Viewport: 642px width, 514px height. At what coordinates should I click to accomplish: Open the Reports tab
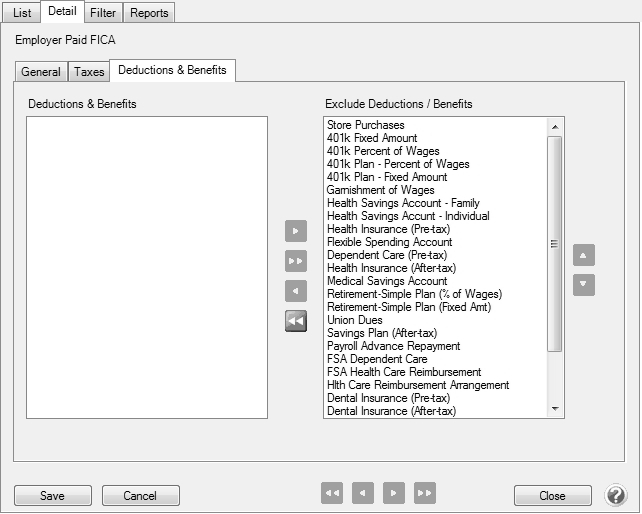pyautogui.click(x=149, y=13)
